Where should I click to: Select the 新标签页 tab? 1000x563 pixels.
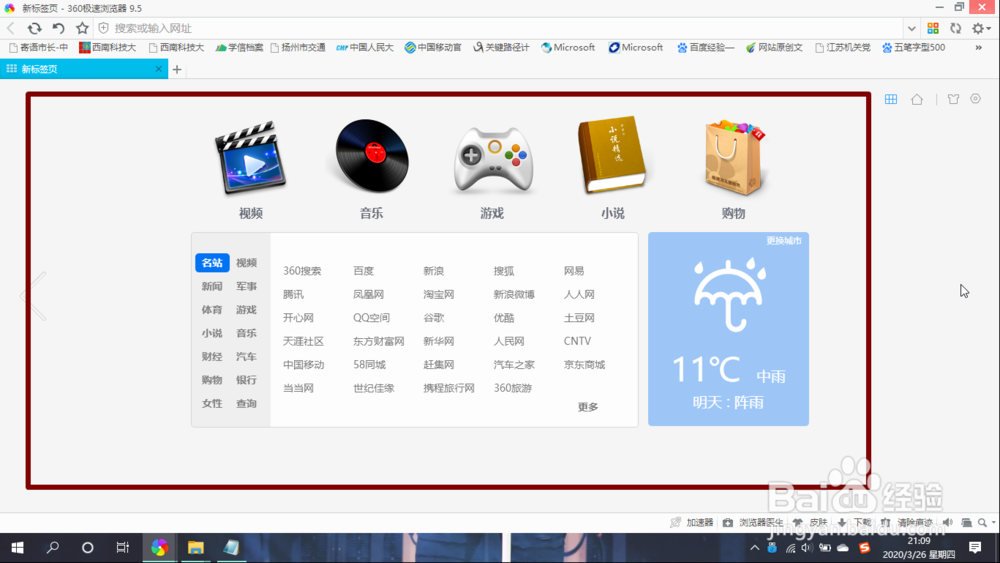pos(84,69)
